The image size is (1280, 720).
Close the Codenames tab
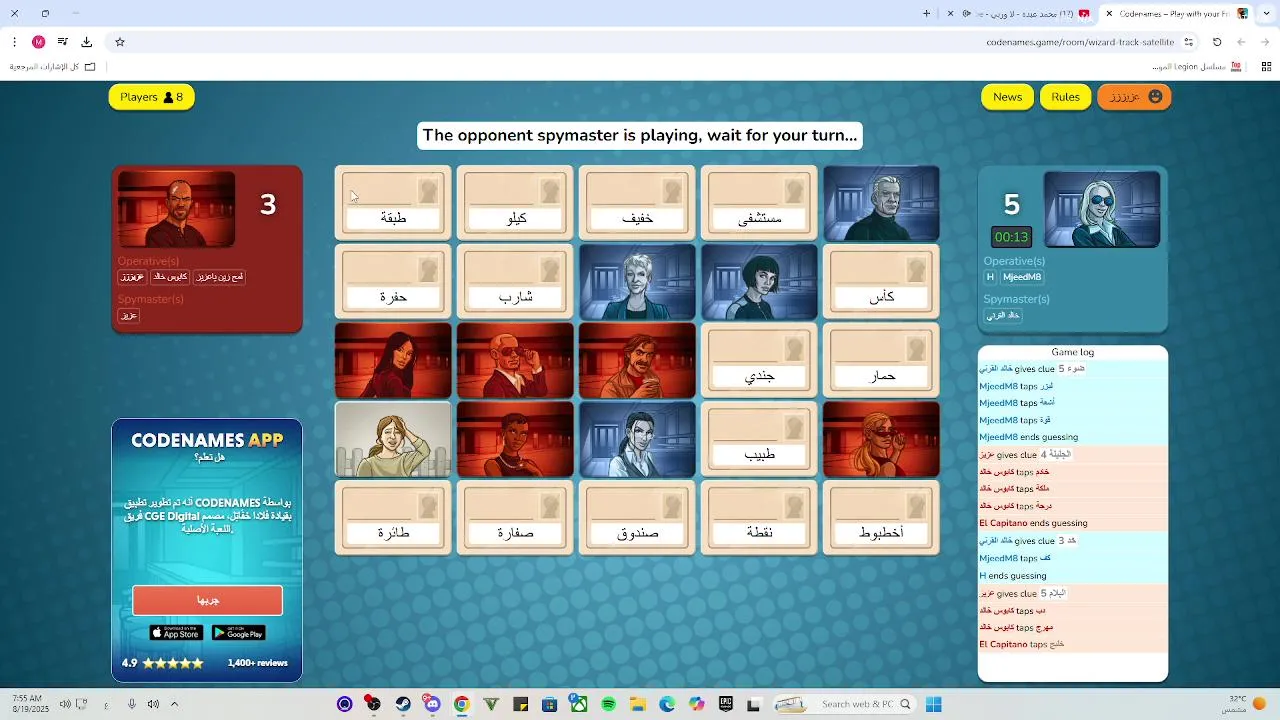tap(1109, 13)
